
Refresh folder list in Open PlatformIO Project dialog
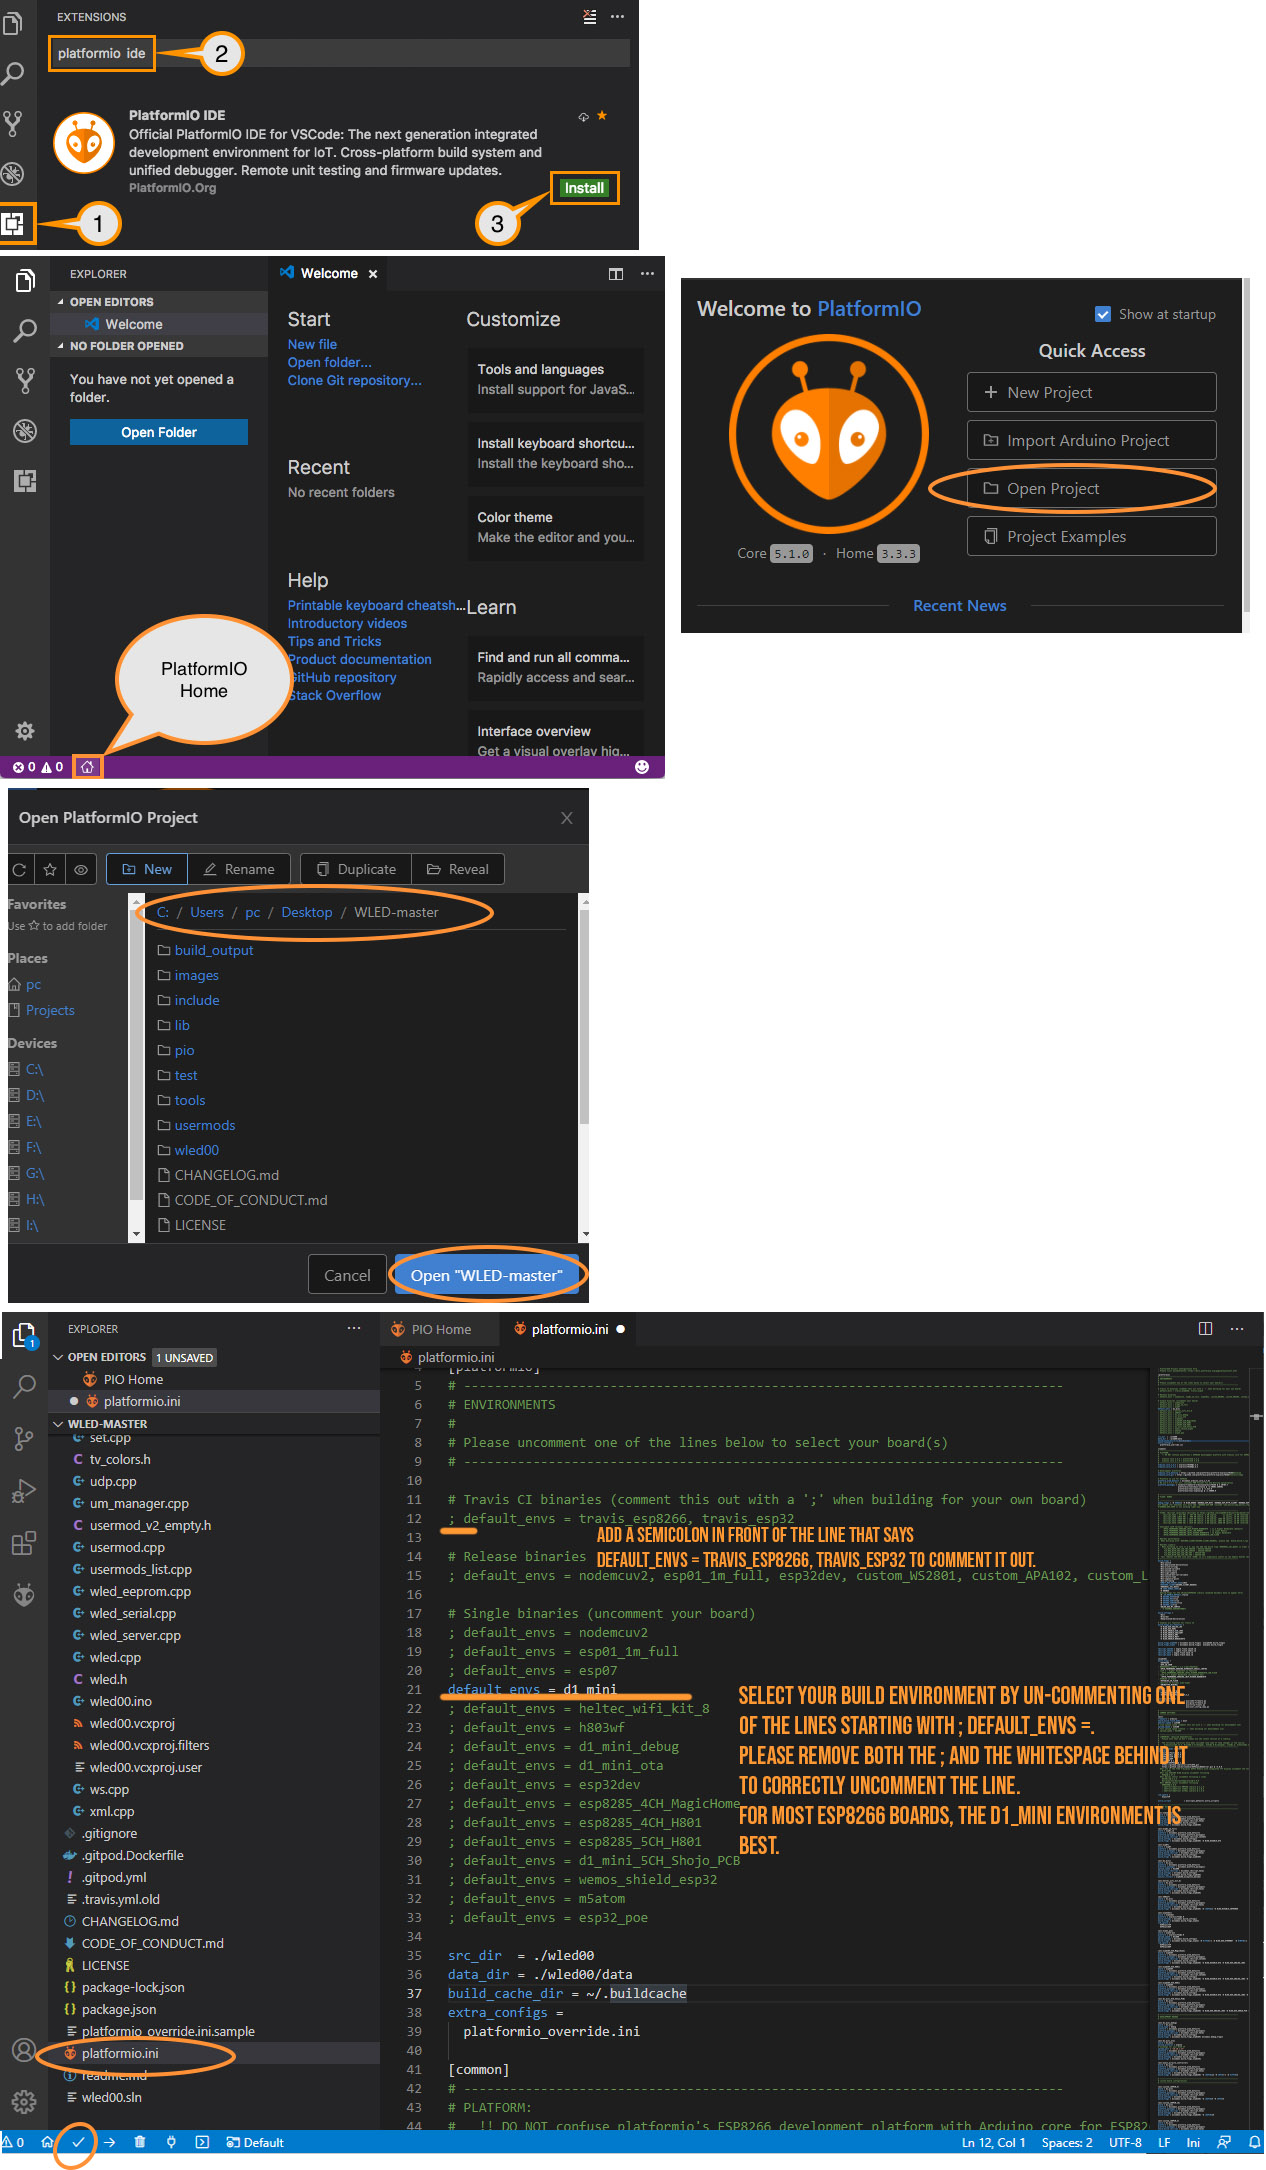(19, 869)
